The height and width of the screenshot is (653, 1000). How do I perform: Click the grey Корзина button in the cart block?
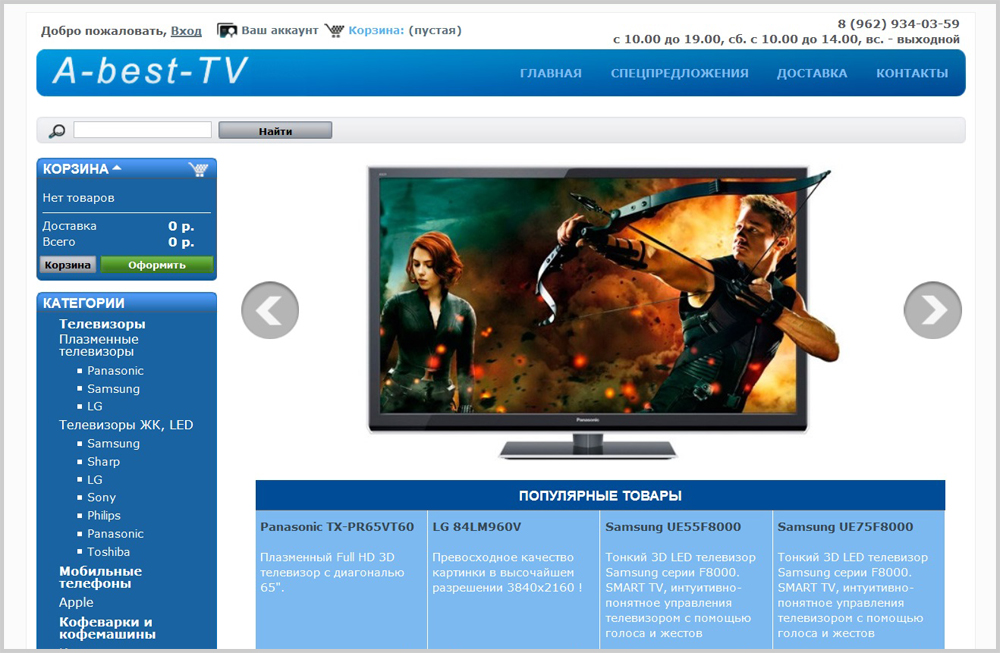click(x=68, y=265)
